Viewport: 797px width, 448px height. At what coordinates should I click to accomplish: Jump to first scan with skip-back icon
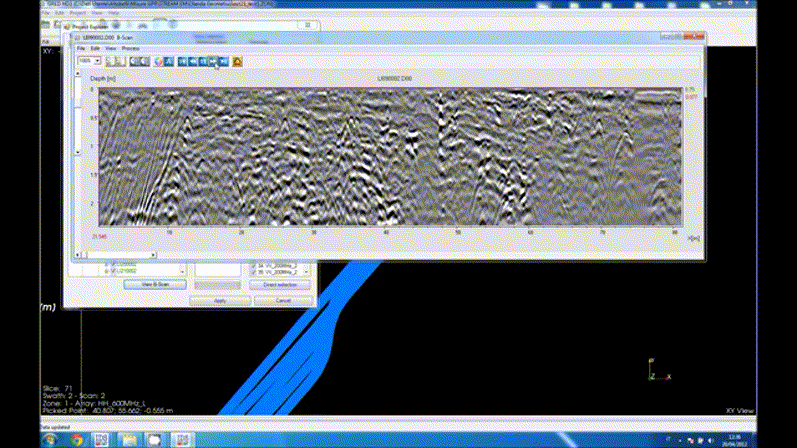click(182, 62)
